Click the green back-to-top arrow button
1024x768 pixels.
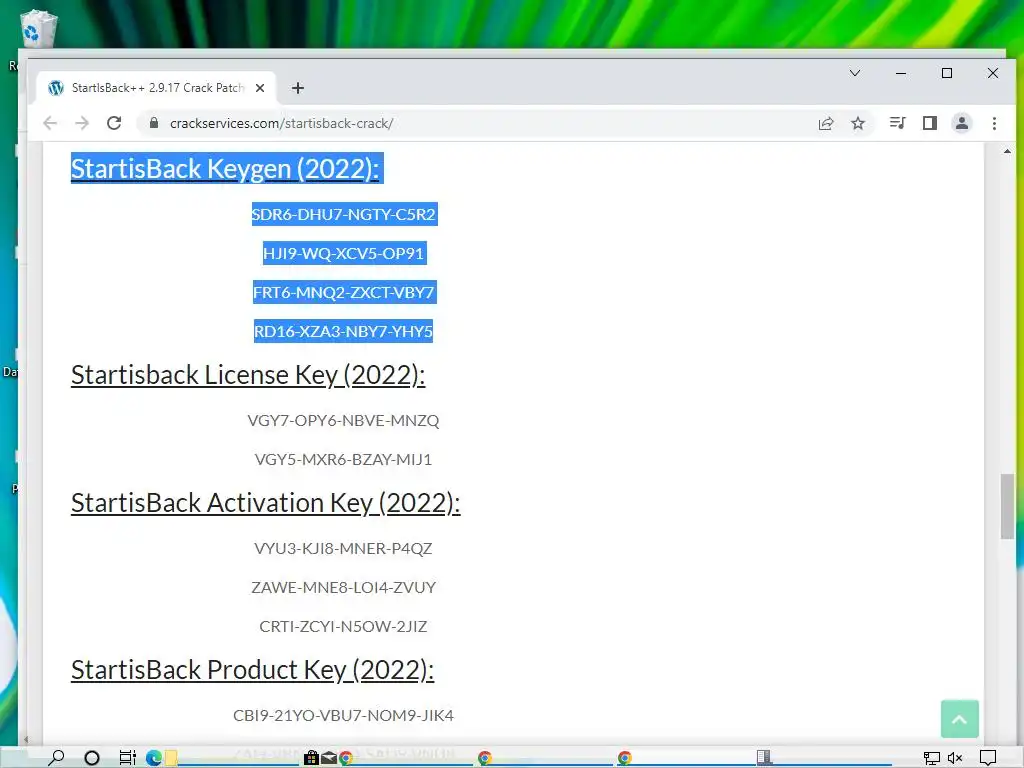[959, 719]
